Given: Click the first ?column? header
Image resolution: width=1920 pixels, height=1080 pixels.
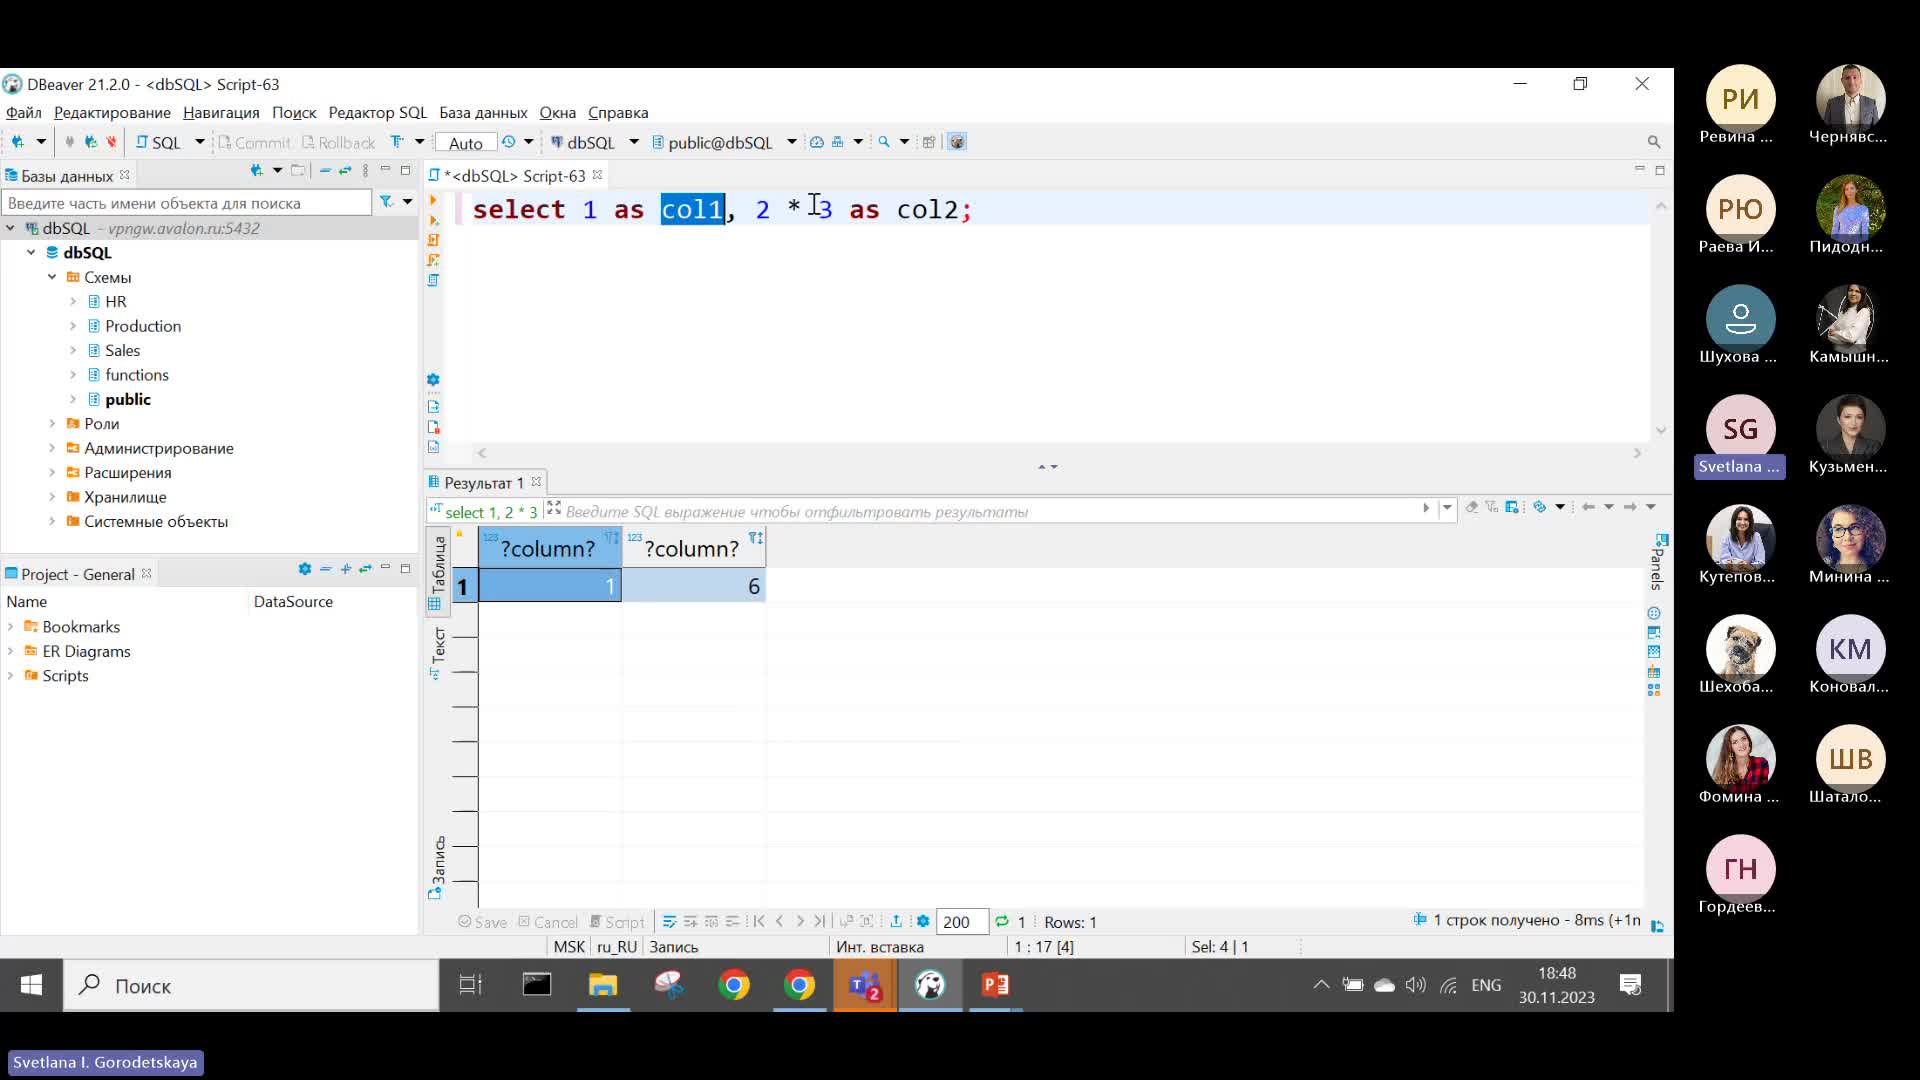Looking at the screenshot, I should [x=550, y=548].
